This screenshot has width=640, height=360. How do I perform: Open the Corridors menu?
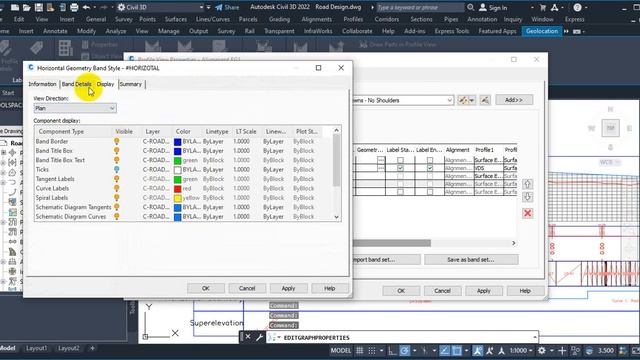387,19
